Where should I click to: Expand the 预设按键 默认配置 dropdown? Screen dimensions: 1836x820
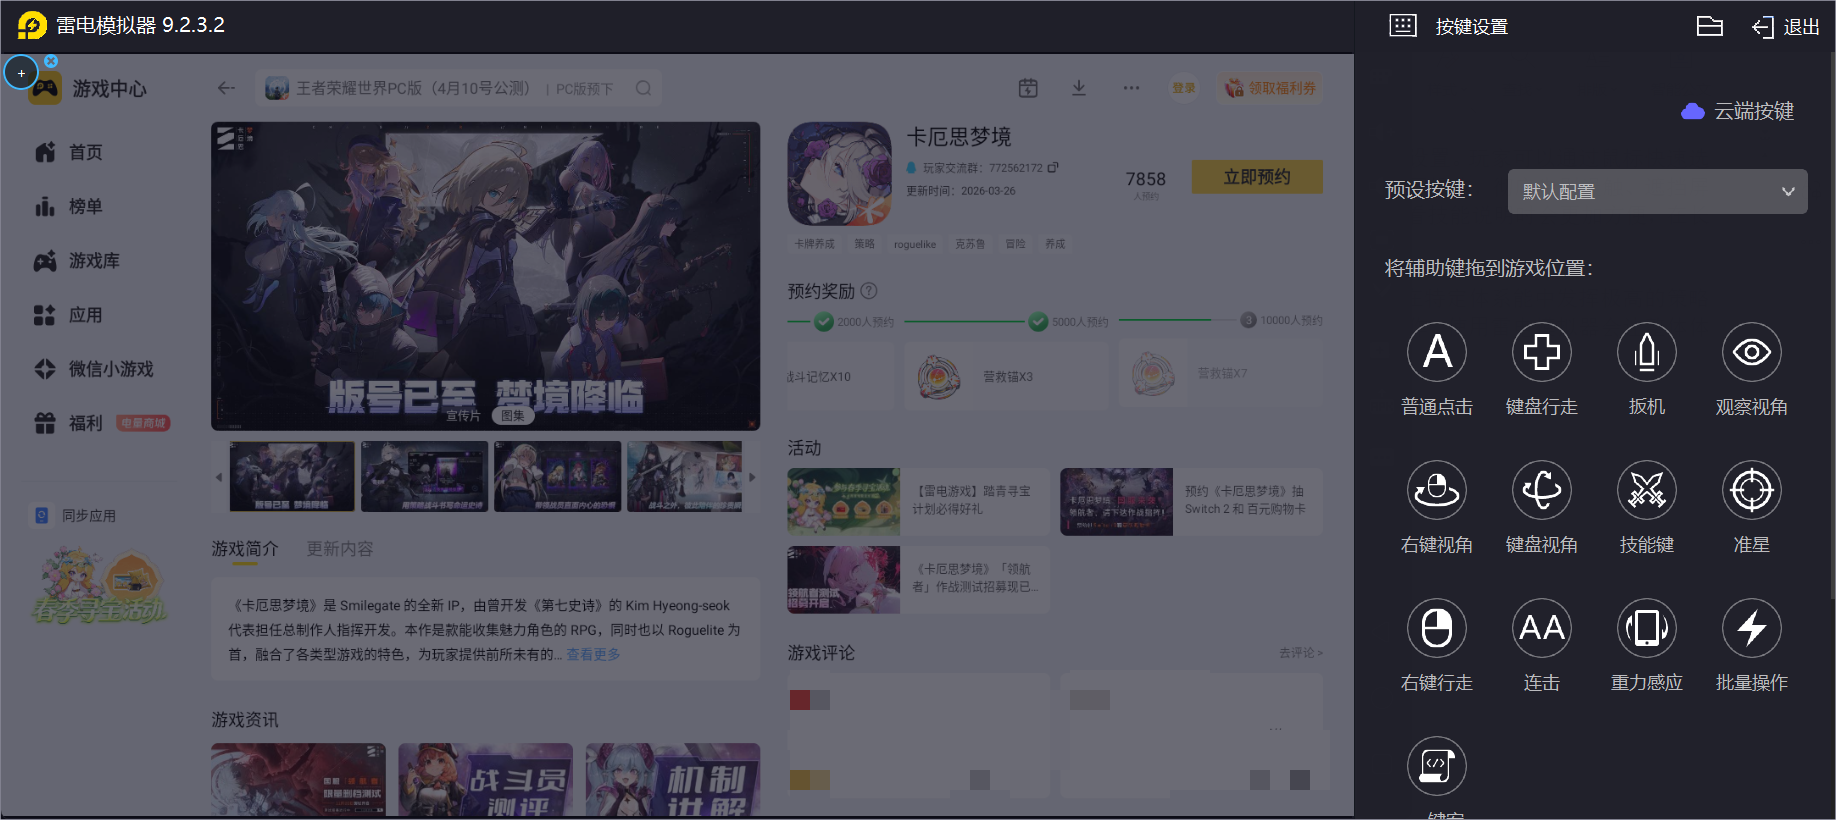[x=1658, y=191]
